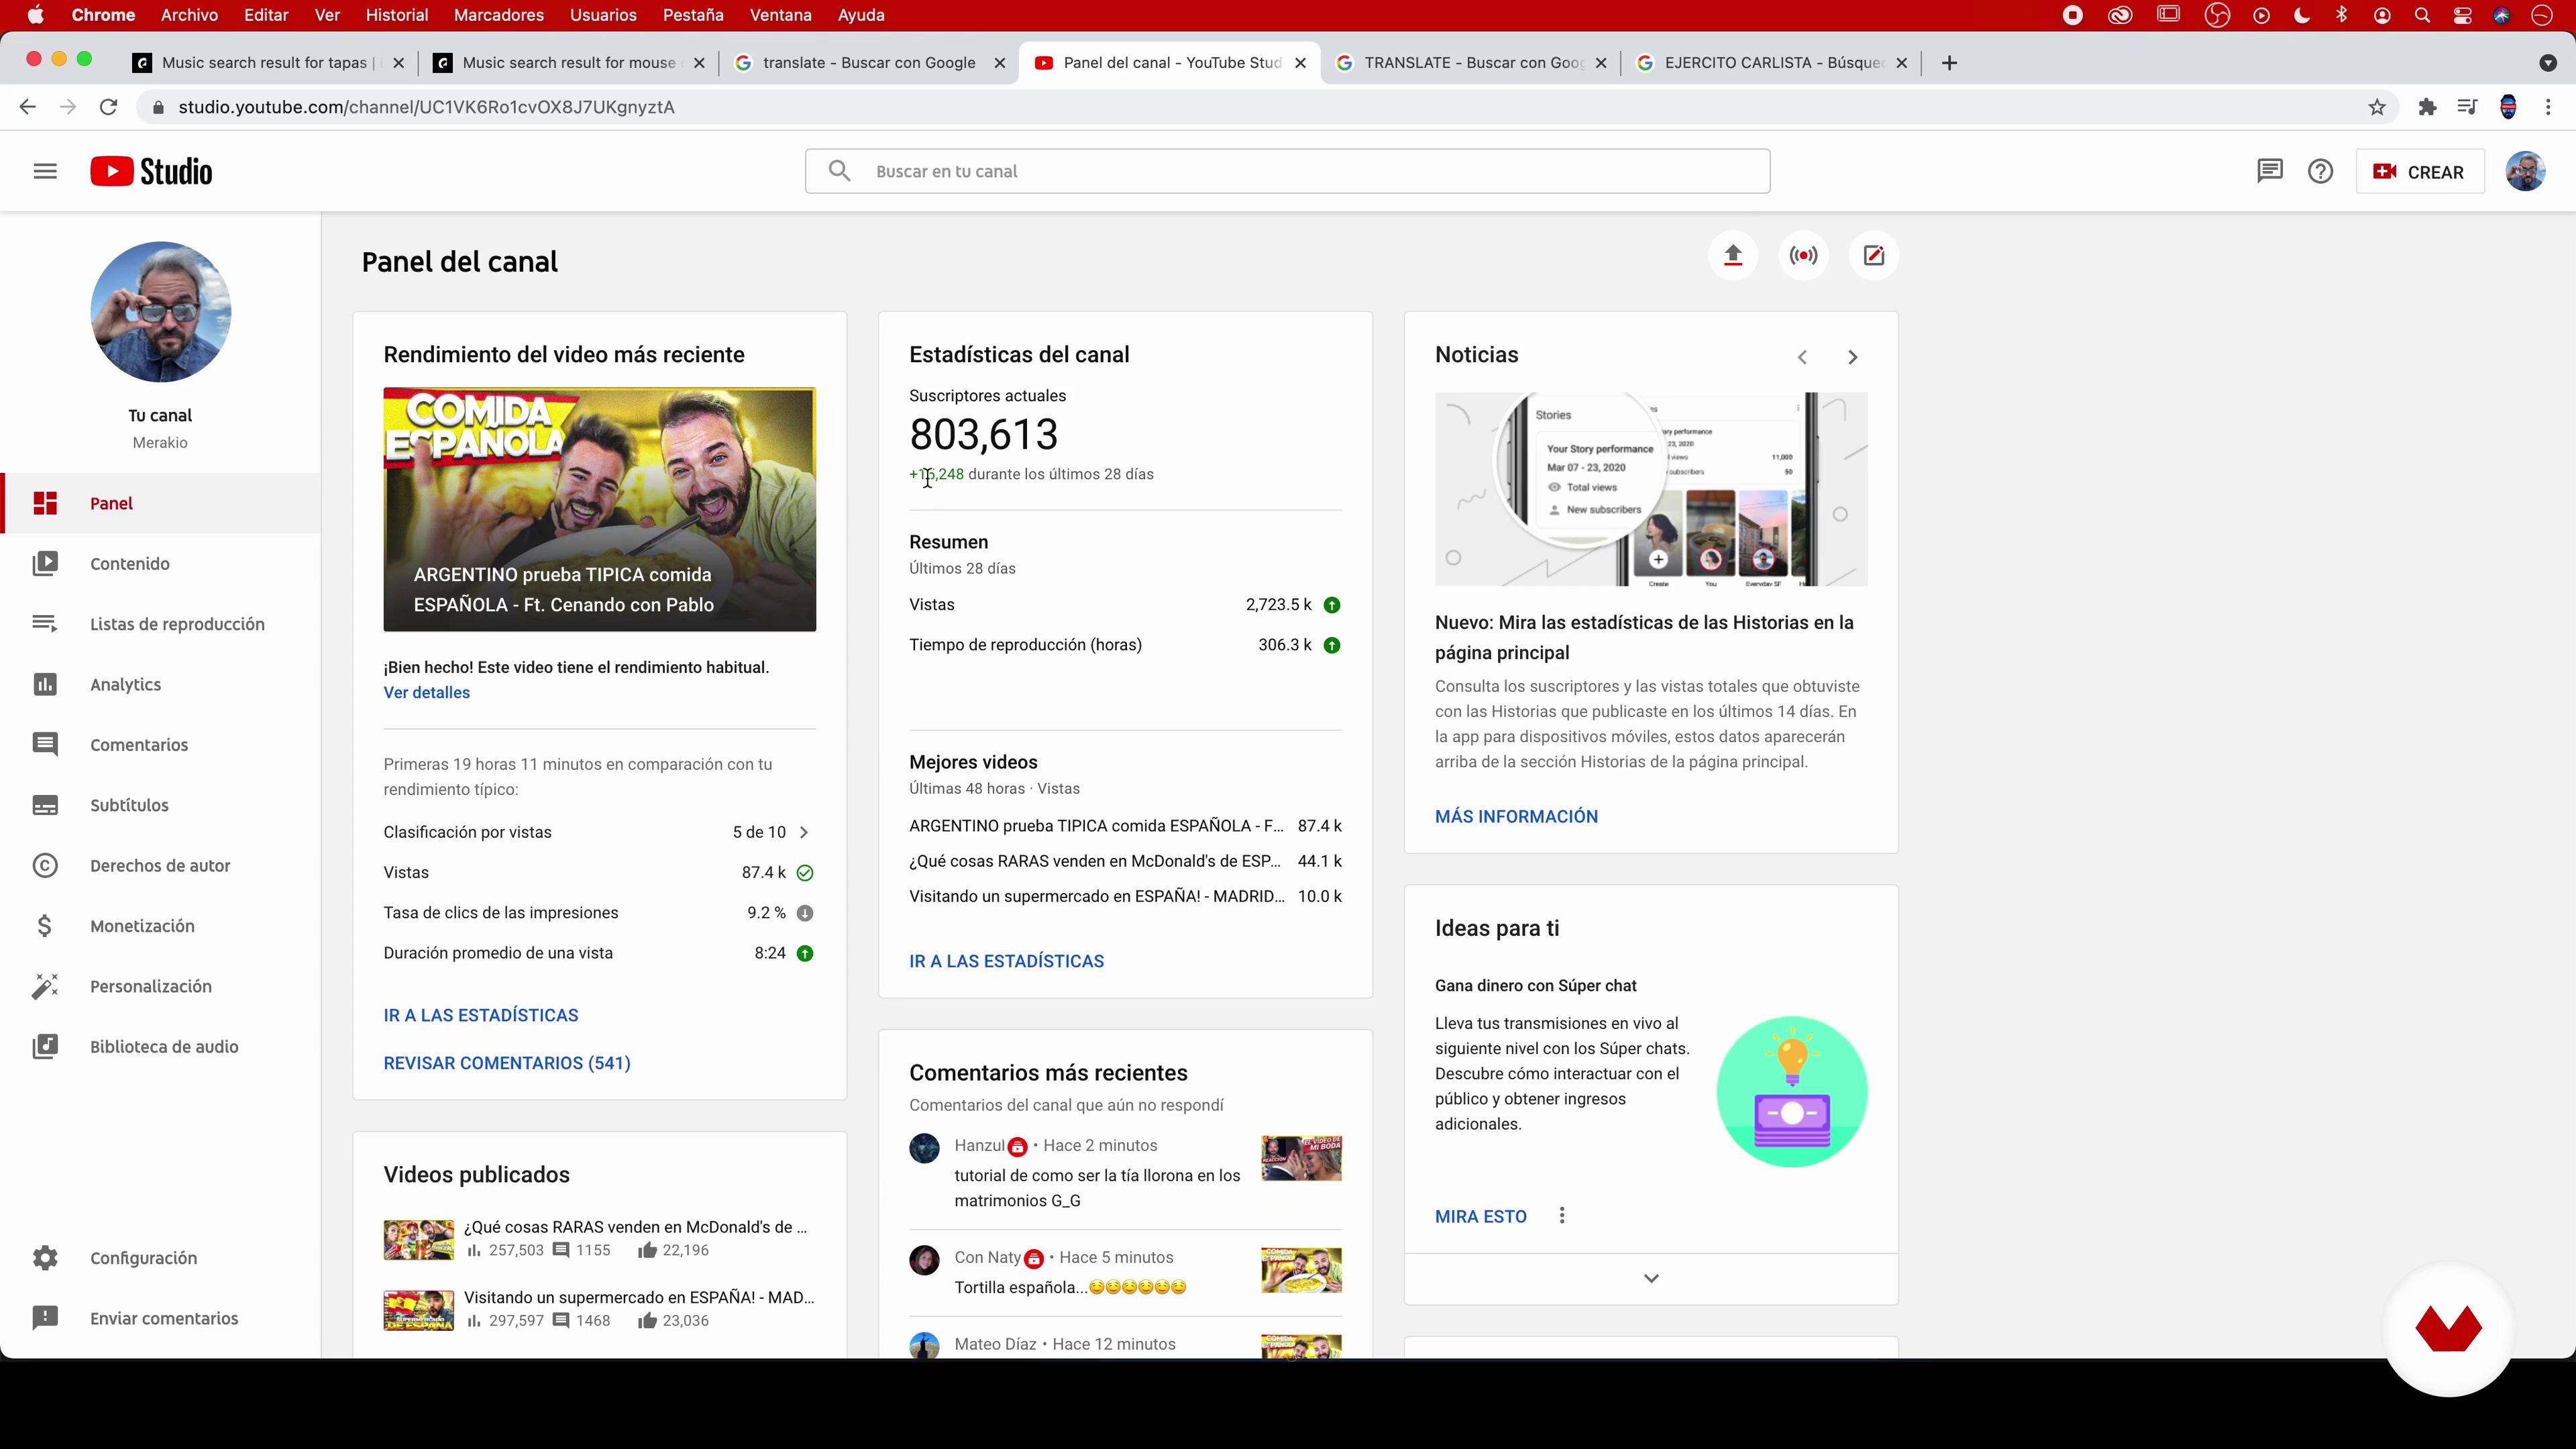Viewport: 2576px width, 1449px height.
Task: Open the channel profile picture in sidebar
Action: [160, 312]
